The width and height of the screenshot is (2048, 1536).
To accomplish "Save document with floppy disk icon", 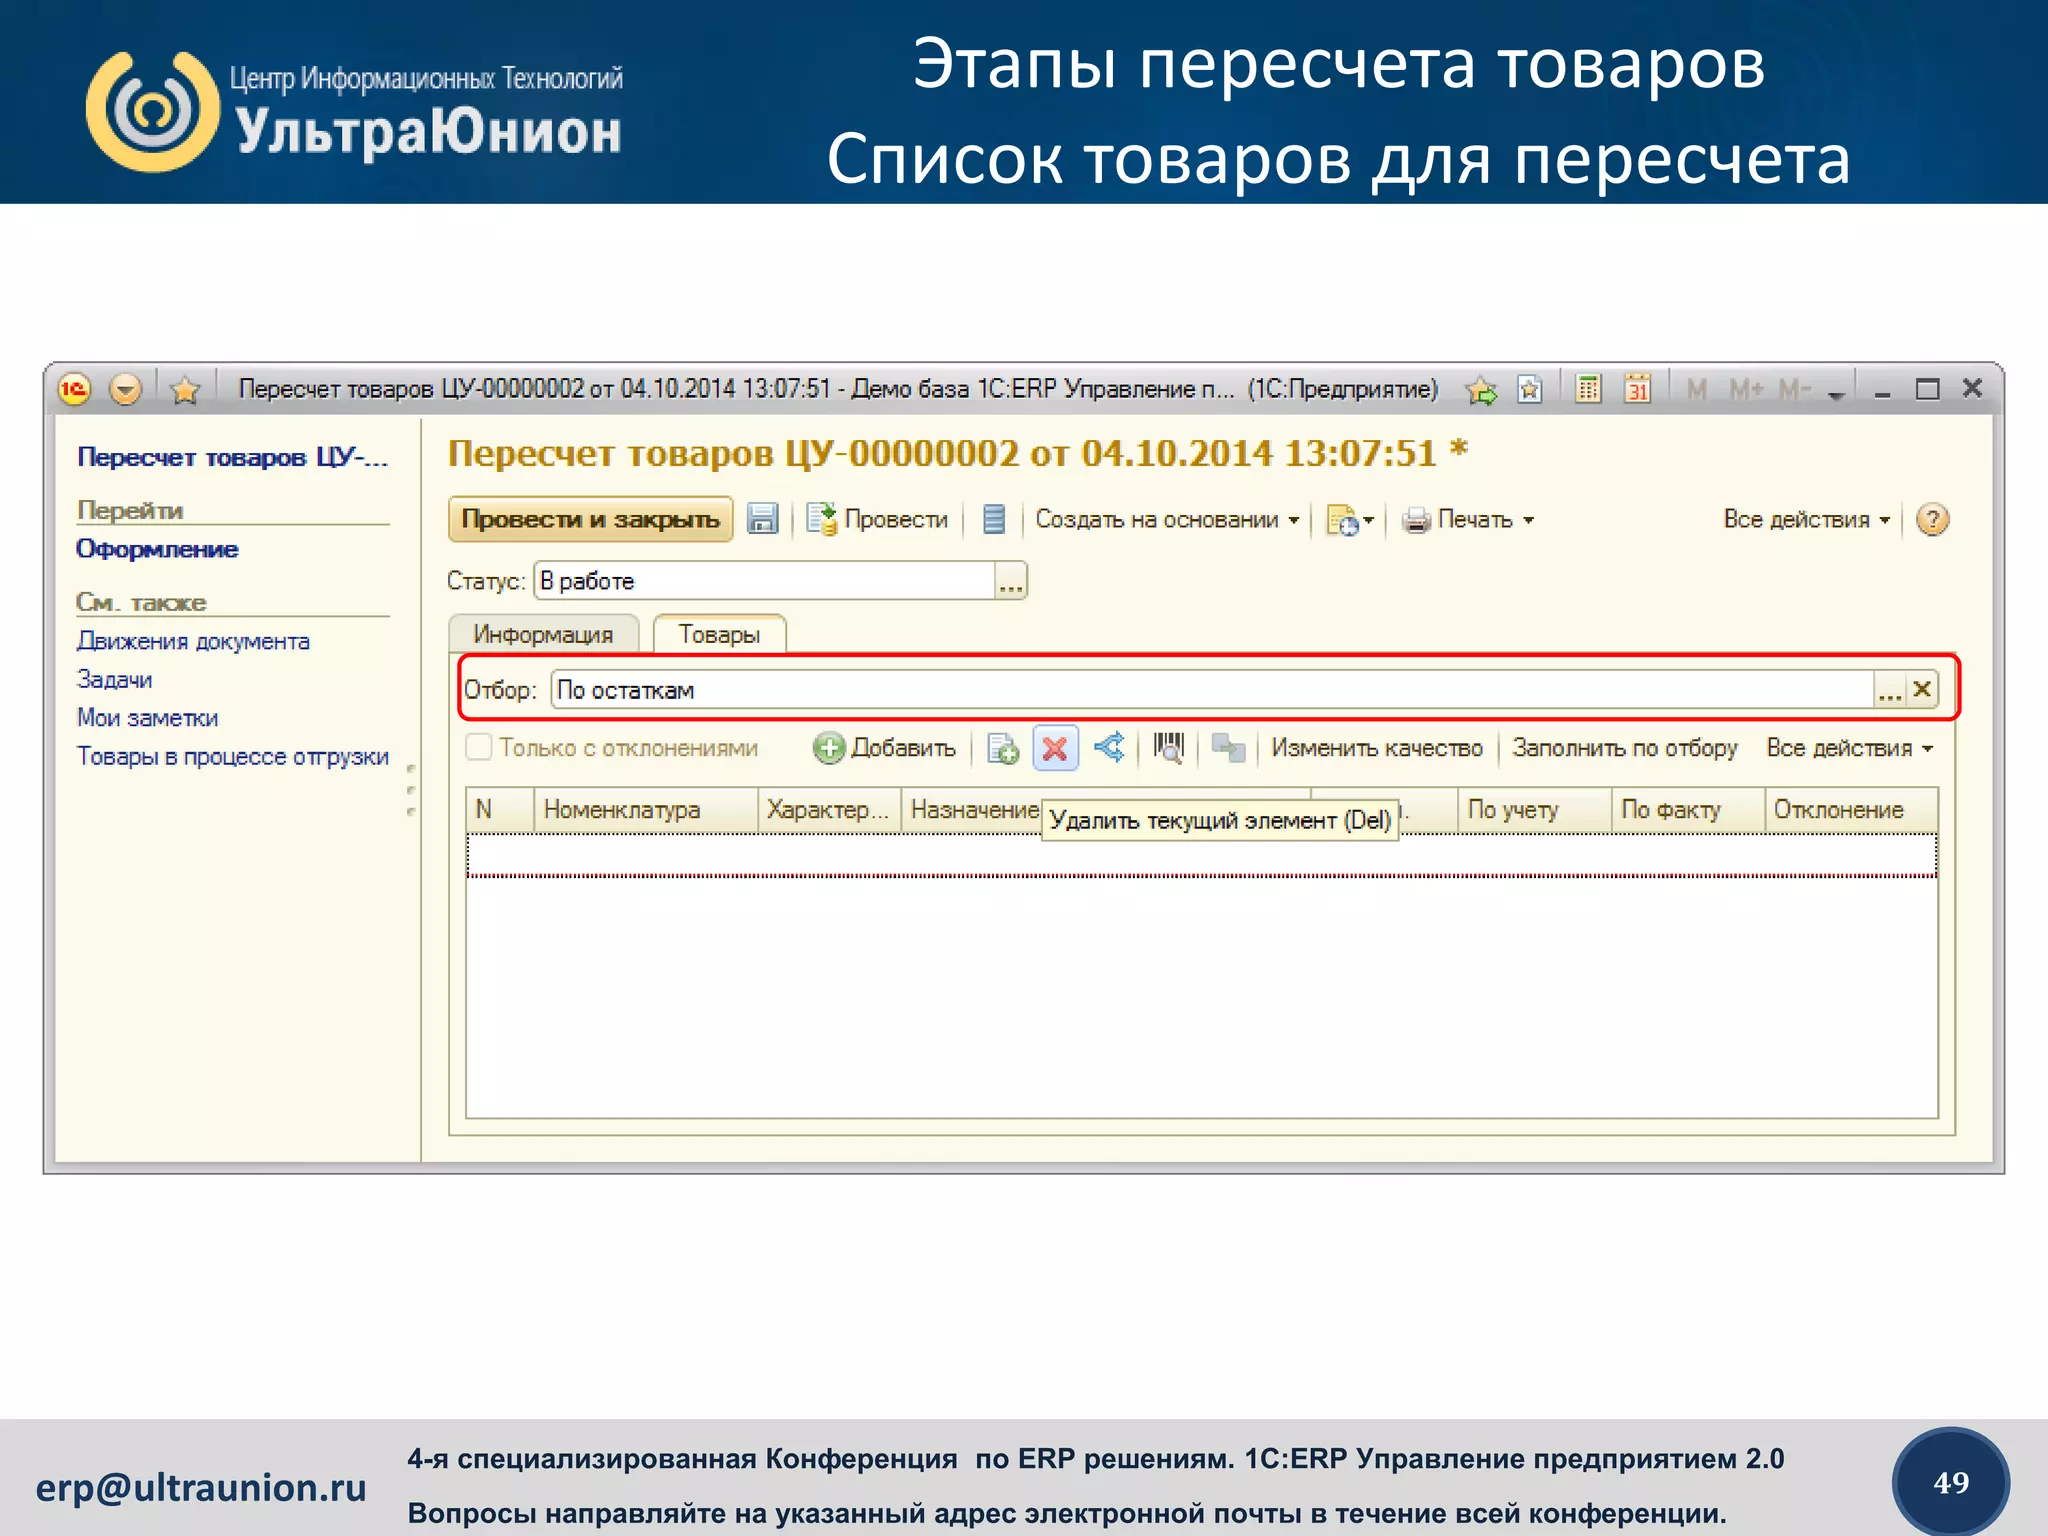I will pos(763,519).
